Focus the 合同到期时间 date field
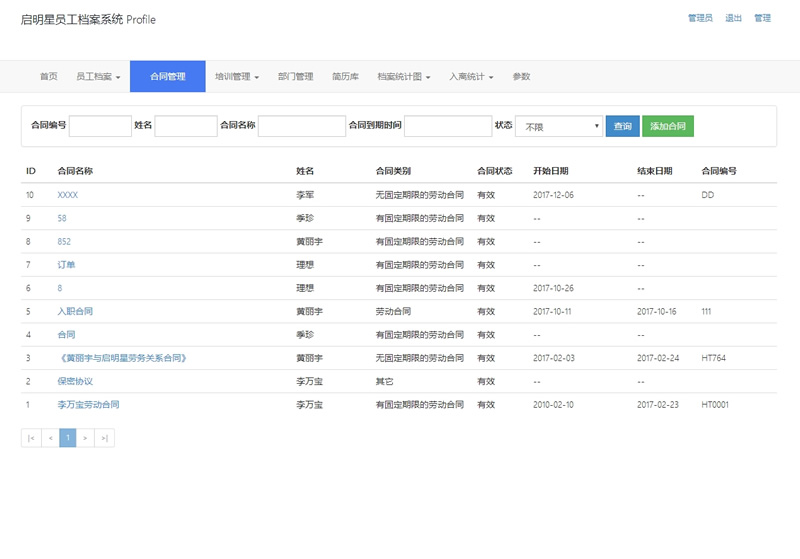Viewport: 800px width, 559px height. tap(447, 126)
